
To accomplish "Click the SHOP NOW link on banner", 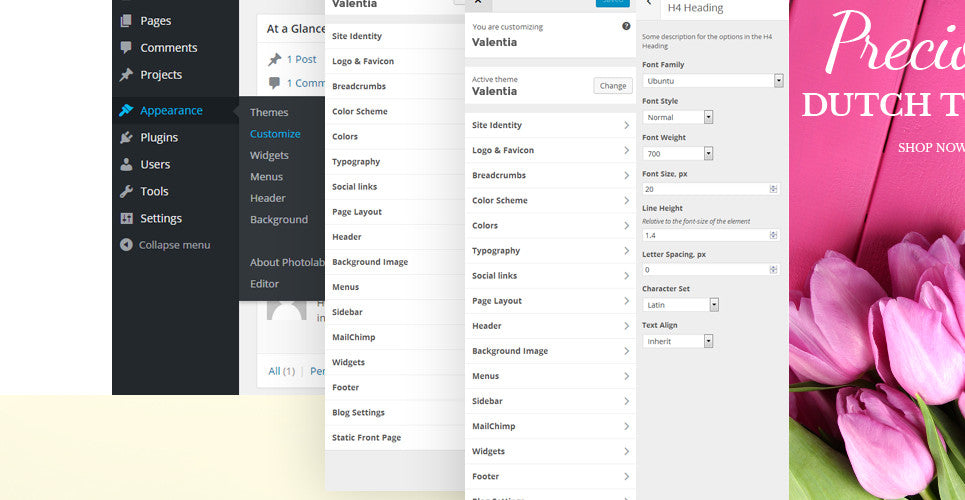I will 931,148.
